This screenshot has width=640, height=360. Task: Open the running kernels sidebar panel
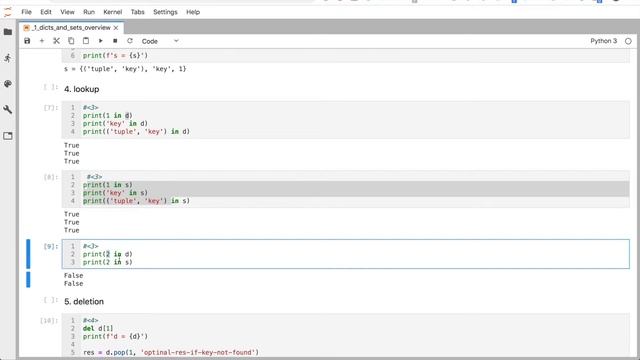point(8,58)
